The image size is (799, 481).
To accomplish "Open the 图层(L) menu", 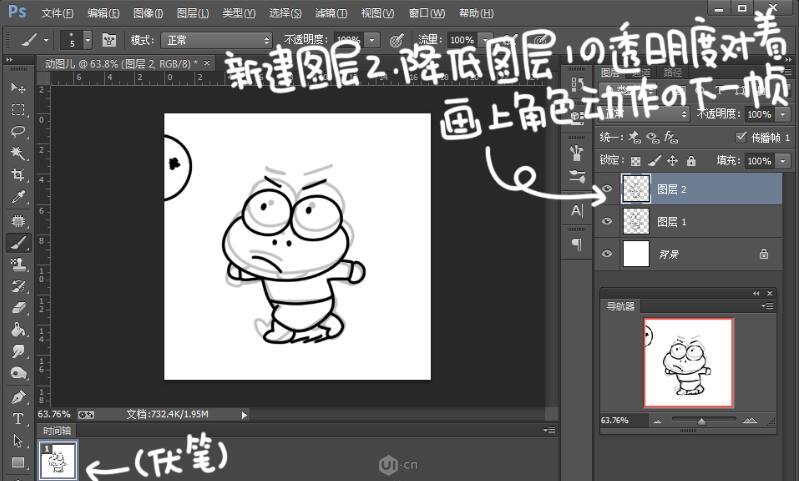I will [x=193, y=13].
